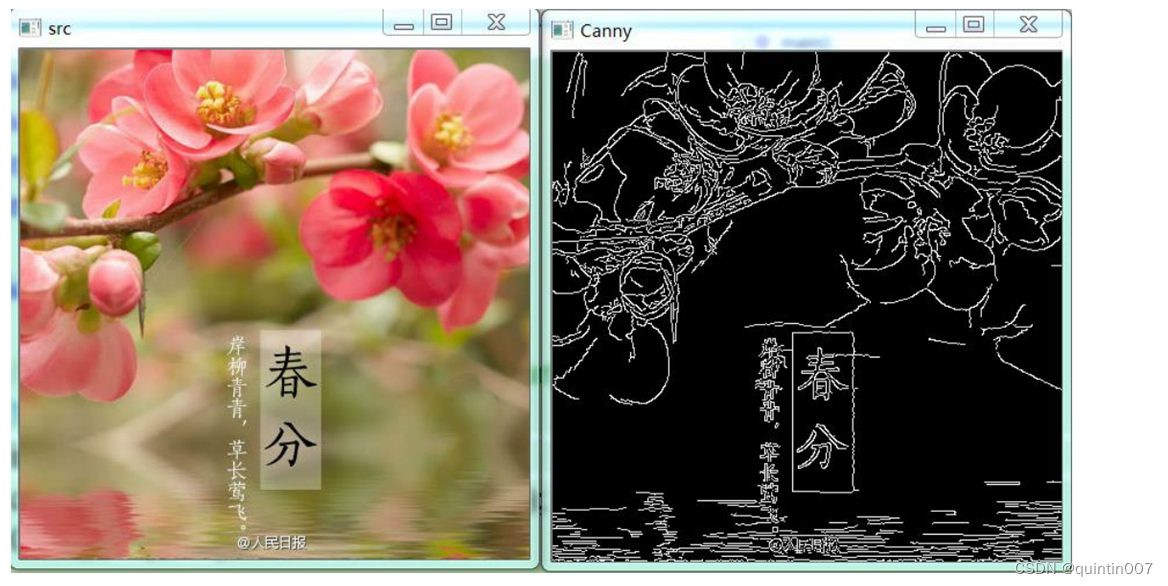Click the Canny window title bar icon
This screenshot has height=586, width=1168.
tap(562, 31)
